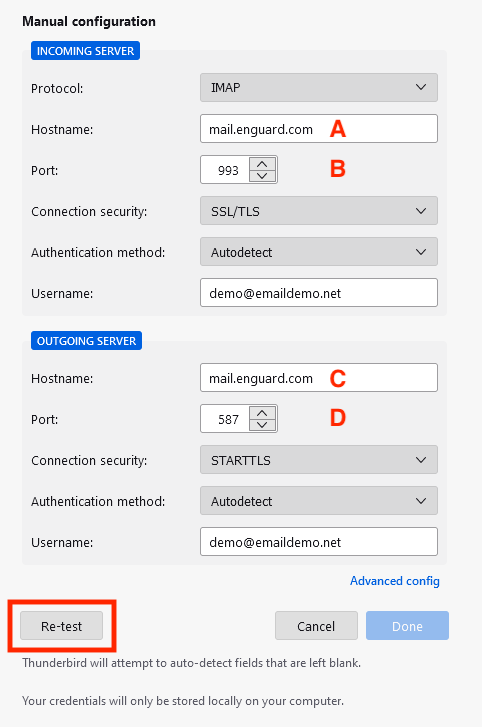Select the INCOMING SERVER label
This screenshot has height=727, width=482.
click(x=85, y=51)
